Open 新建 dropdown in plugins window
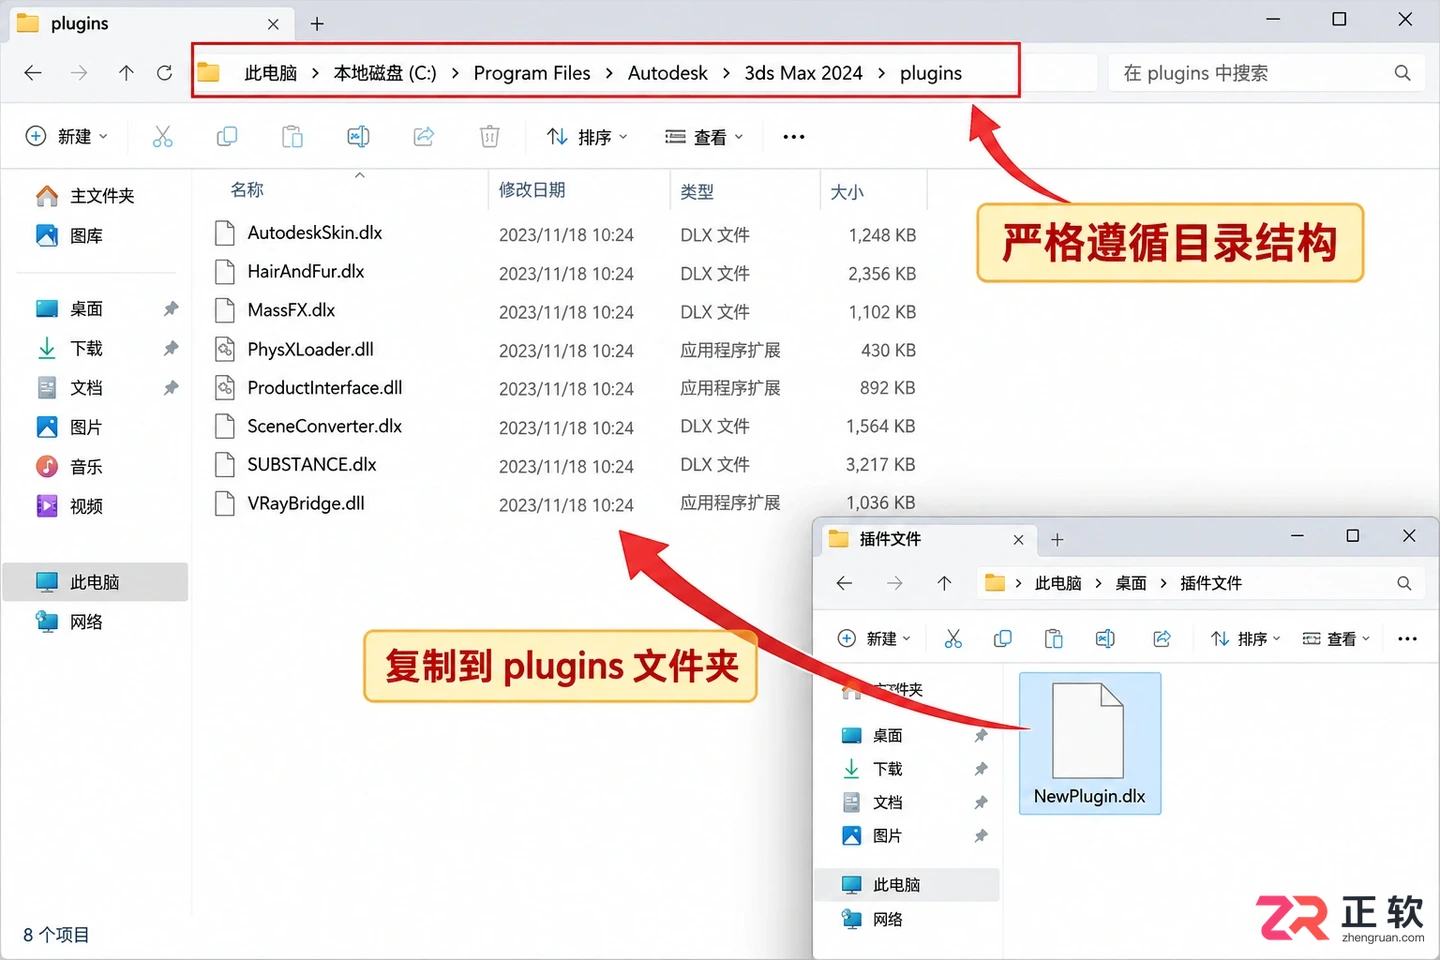1440x960 pixels. (x=67, y=137)
